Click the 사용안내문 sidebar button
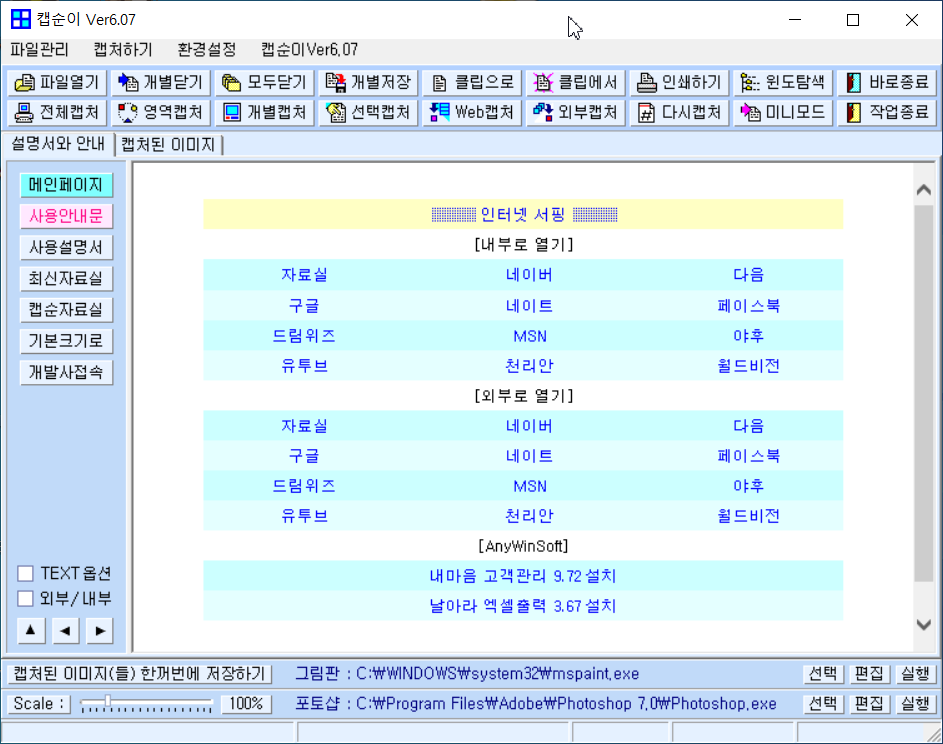The image size is (943, 744). 66,216
